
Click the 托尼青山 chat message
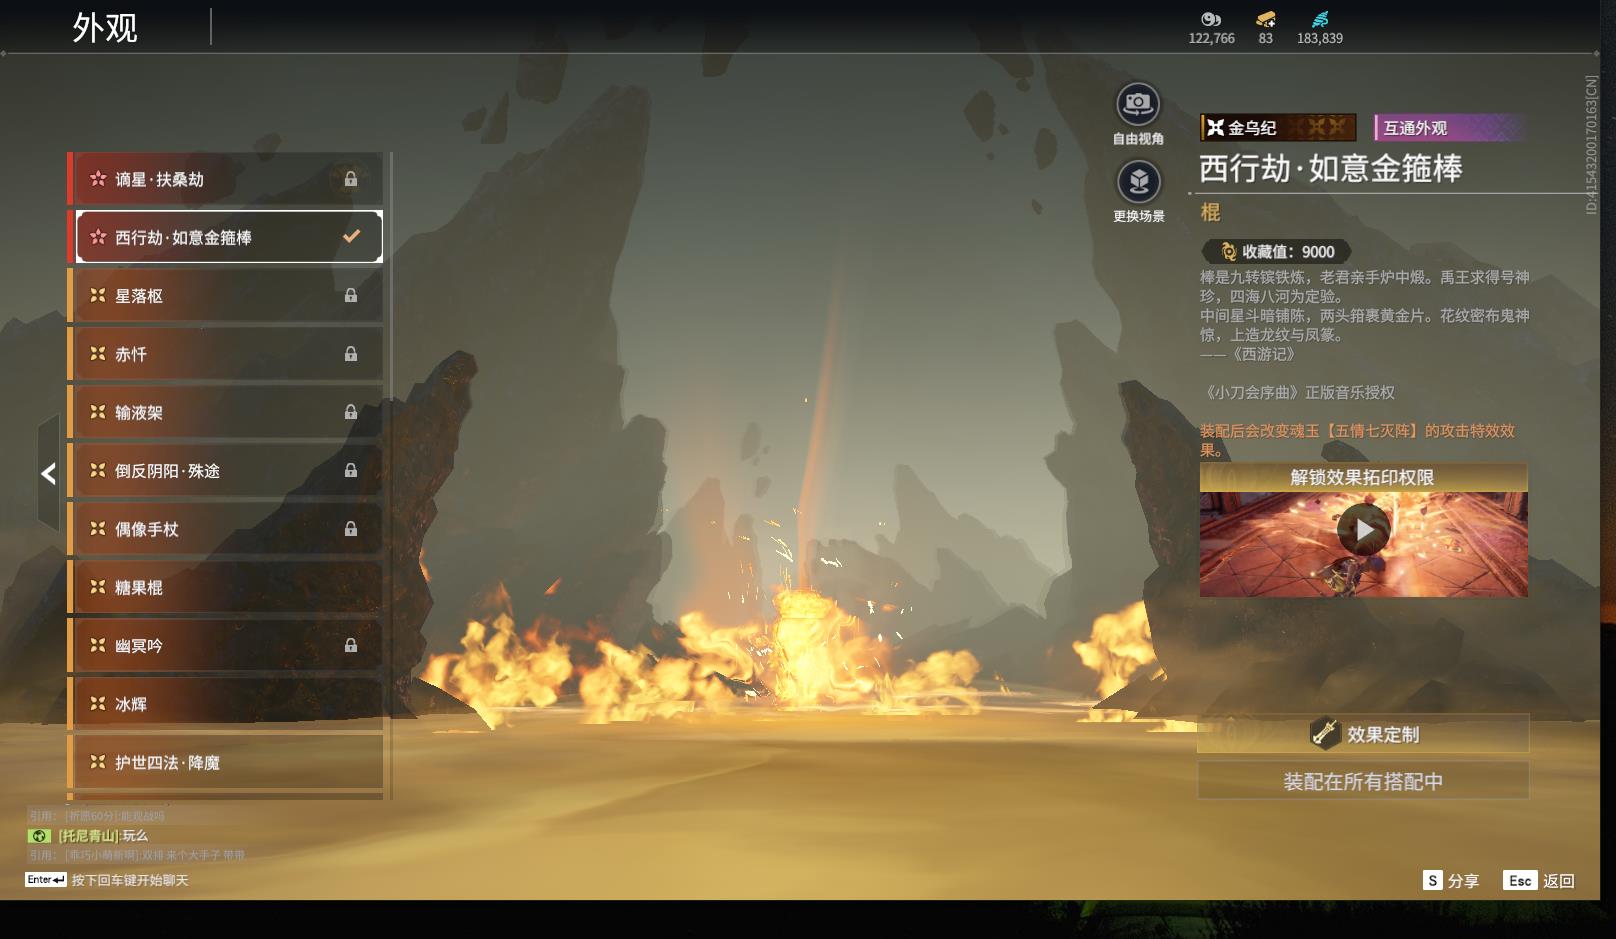(103, 836)
